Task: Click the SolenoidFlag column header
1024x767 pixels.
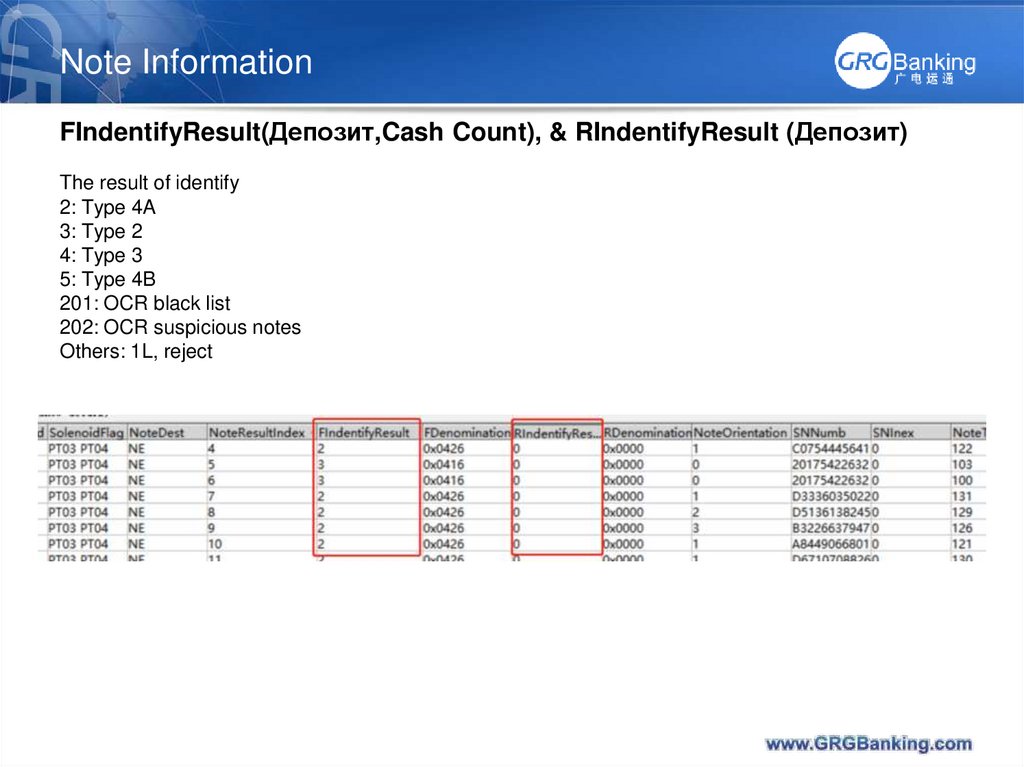Action: (x=79, y=432)
